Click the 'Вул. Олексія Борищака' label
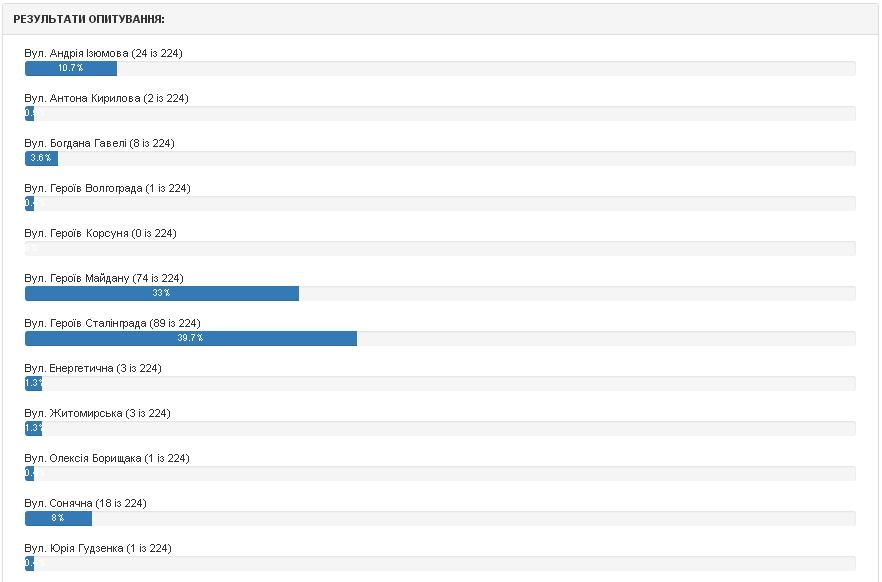Viewport: 882px width, 582px height. pyautogui.click(x=107, y=458)
